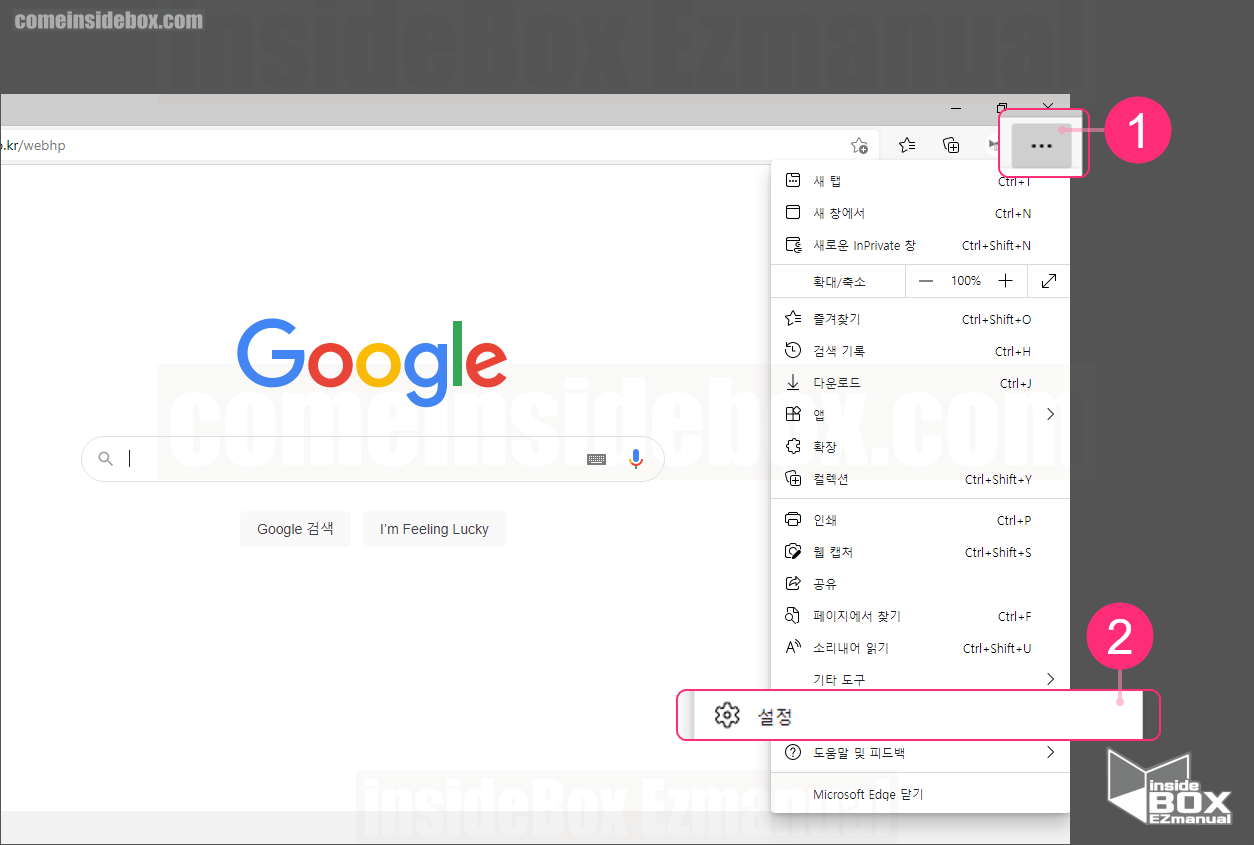Viewport: 1254px width, 845px height.
Task: Select 인쇄 print entry
Action: coord(920,520)
